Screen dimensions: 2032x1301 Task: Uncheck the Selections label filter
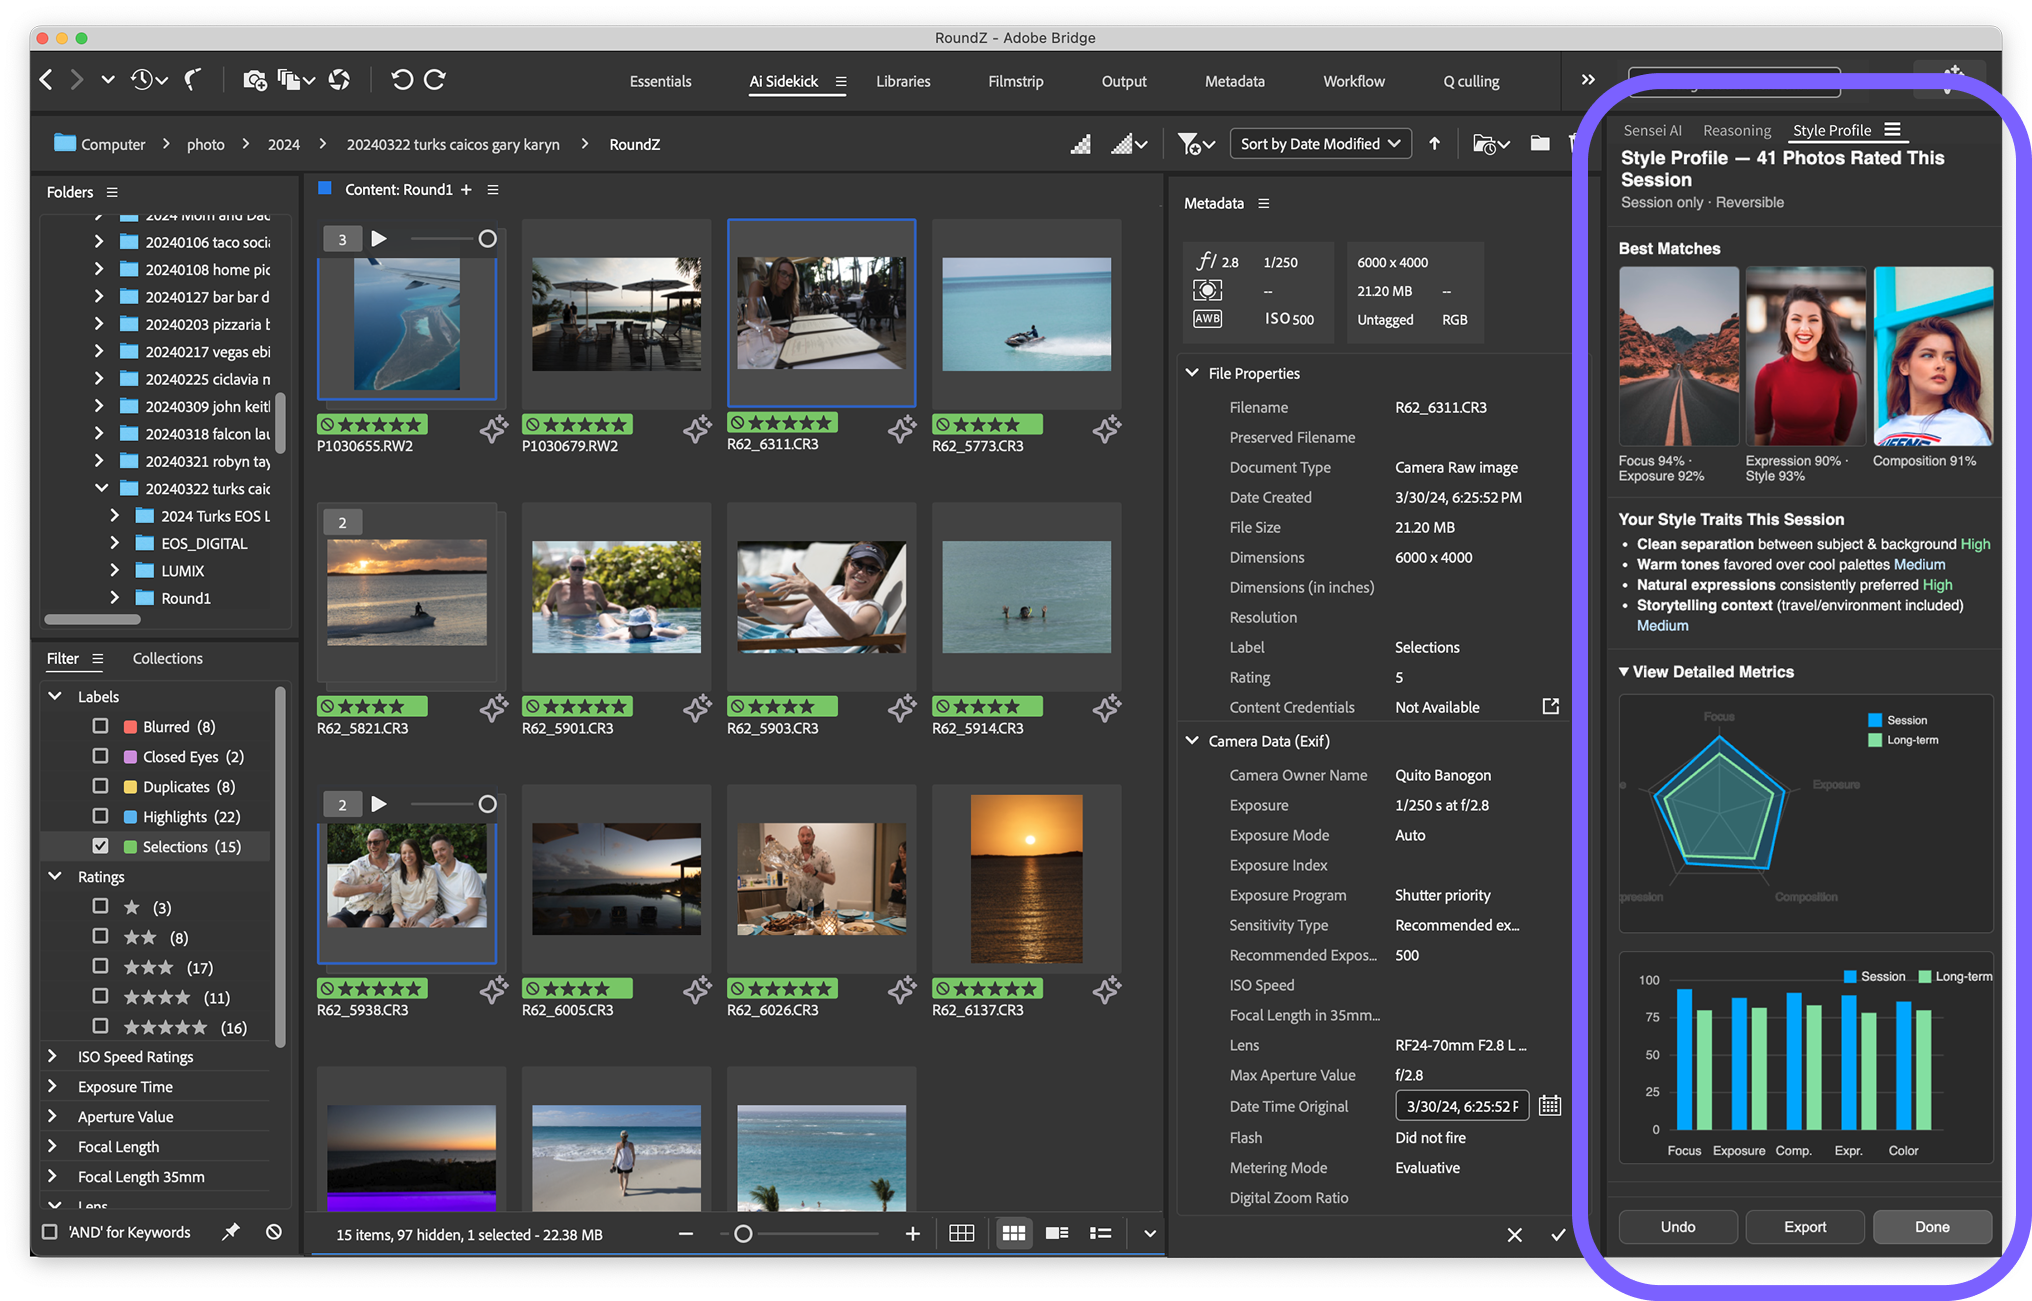(100, 846)
